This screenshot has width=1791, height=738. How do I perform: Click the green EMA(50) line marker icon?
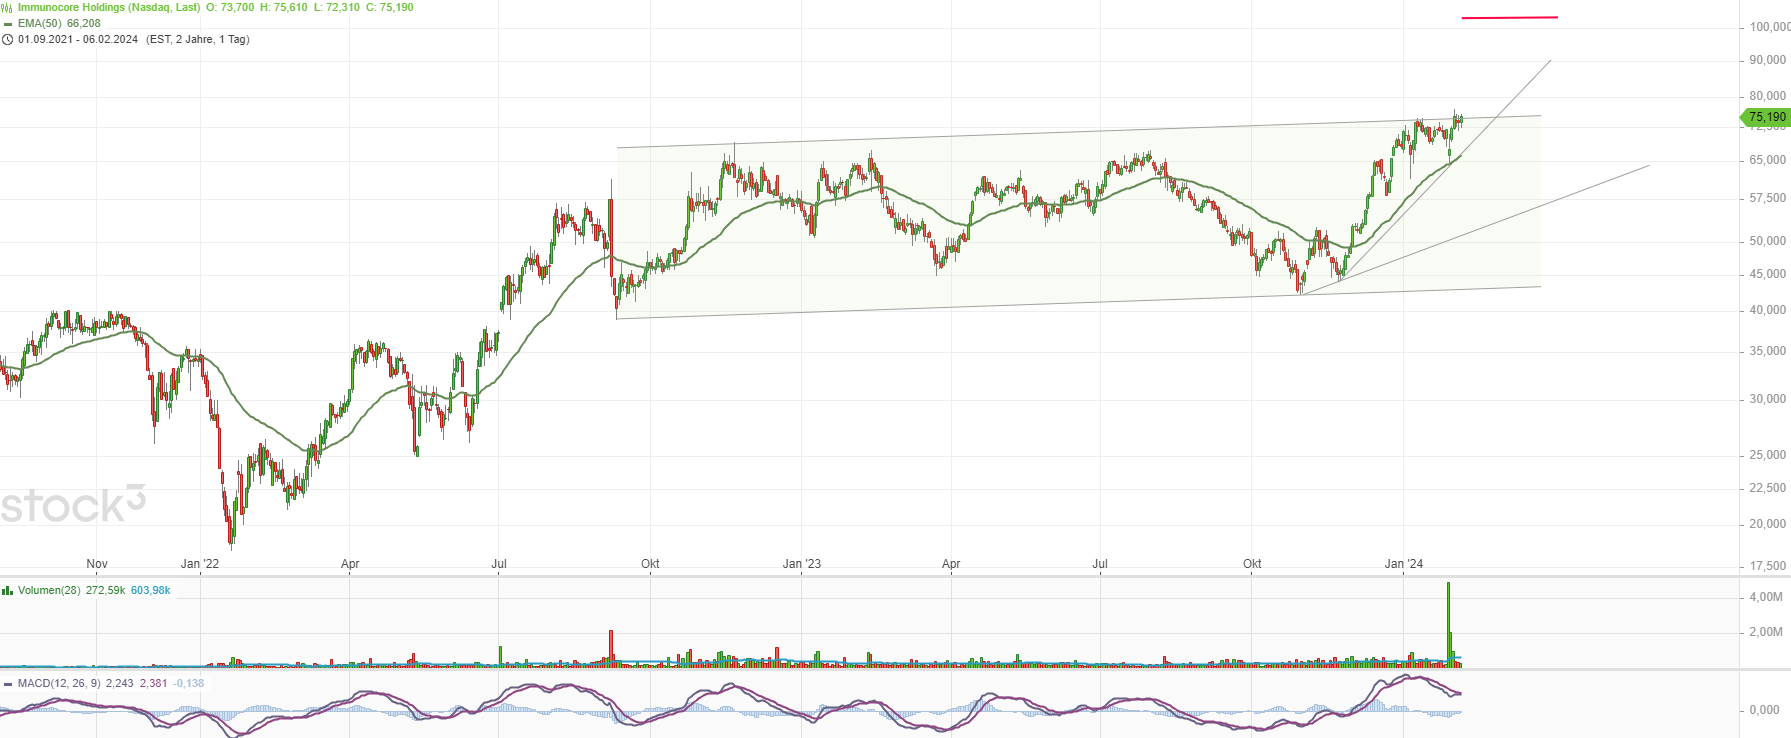point(8,24)
